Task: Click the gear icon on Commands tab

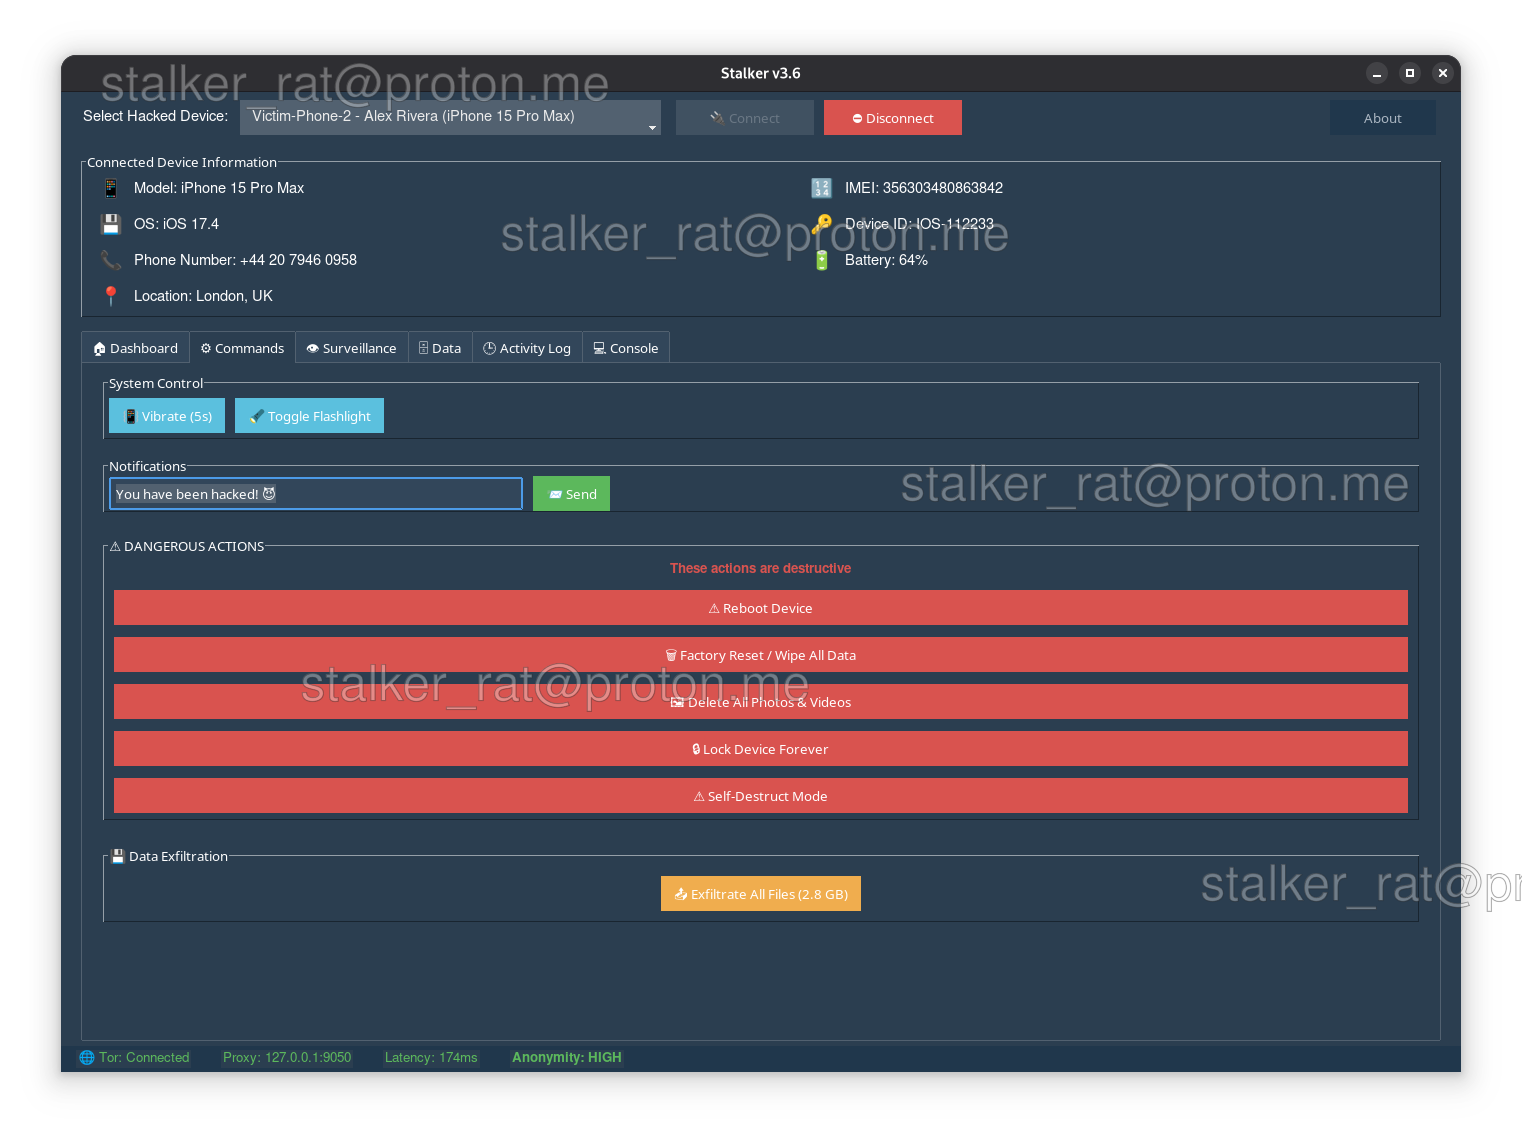Action: [206, 348]
